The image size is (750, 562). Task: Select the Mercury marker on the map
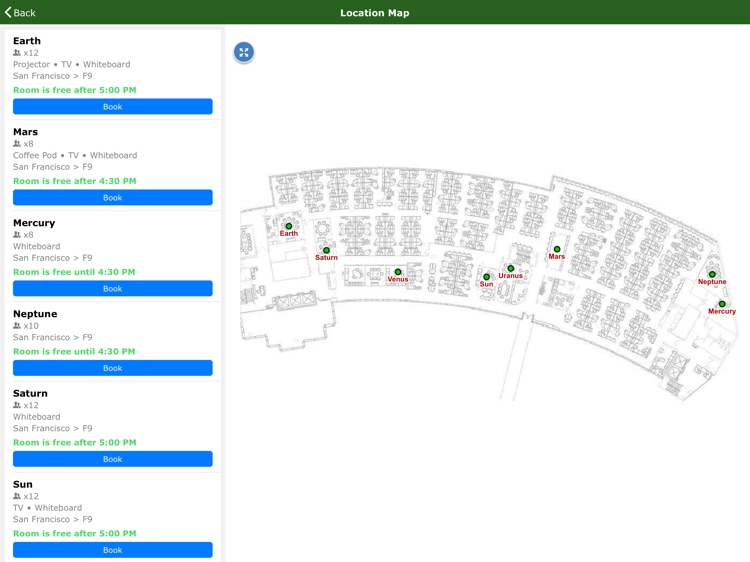722,304
